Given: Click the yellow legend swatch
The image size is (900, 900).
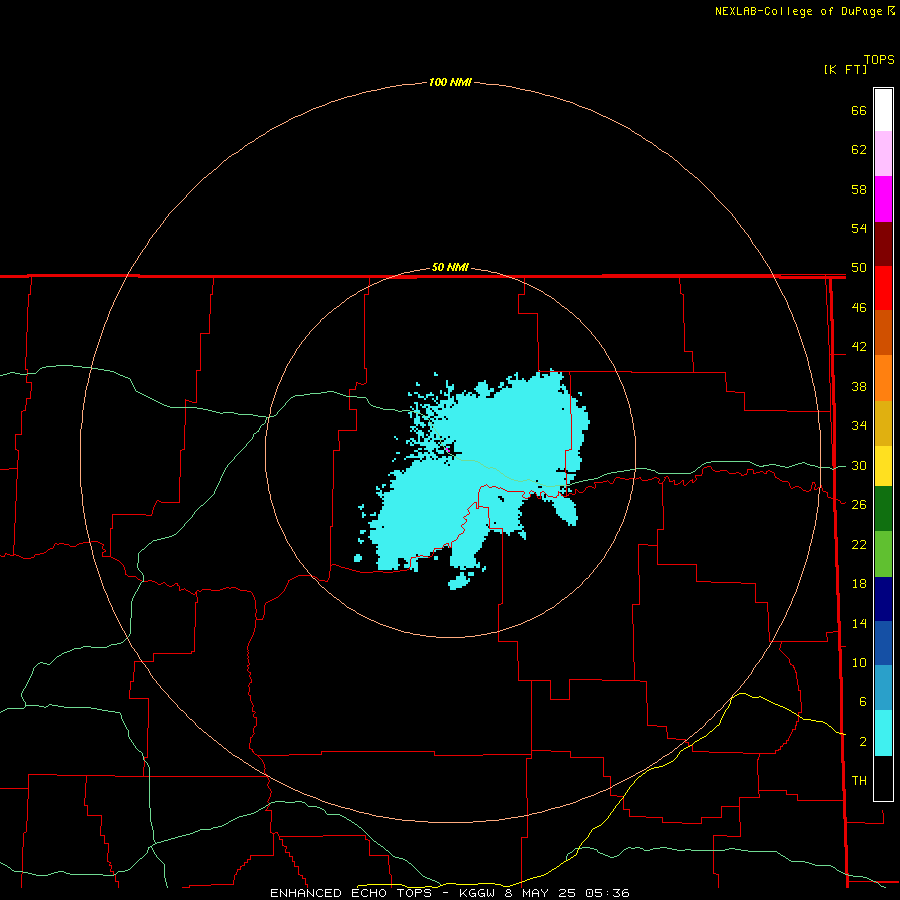Looking at the screenshot, I should [x=883, y=466].
